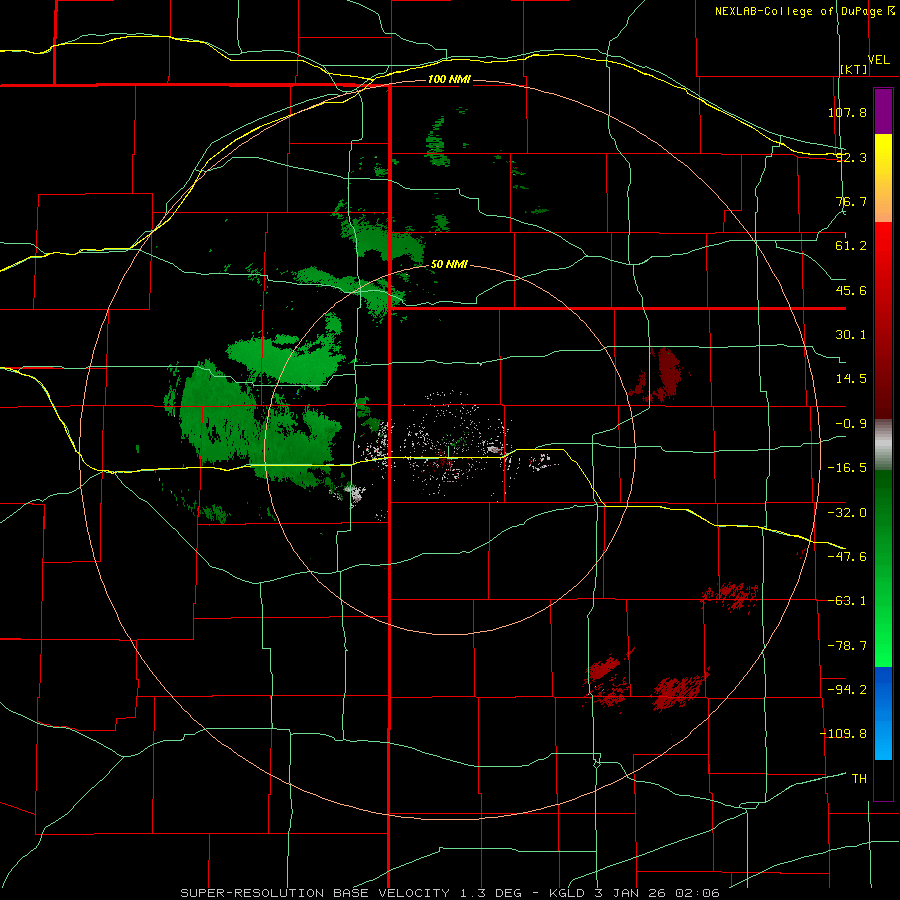Click the Super-Resolution Base Velocity caption
Viewport: 900px width, 900px height.
[x=449, y=893]
